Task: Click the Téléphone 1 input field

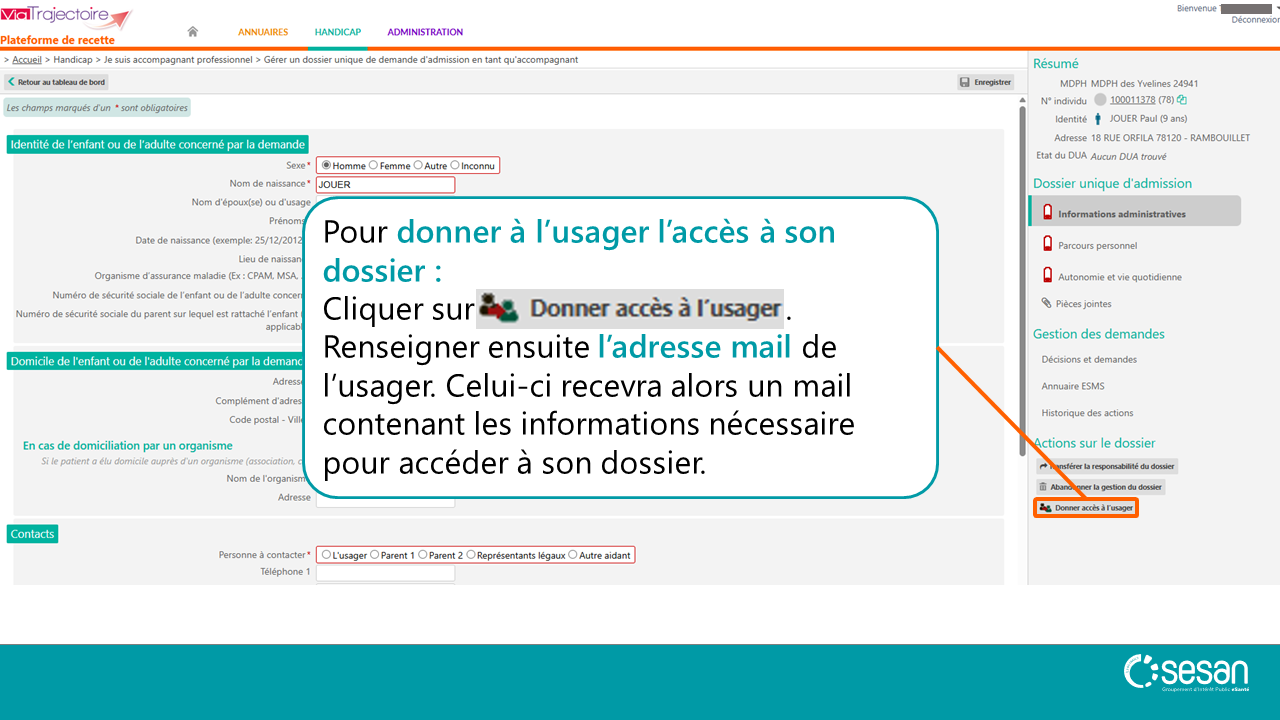Action: point(385,572)
